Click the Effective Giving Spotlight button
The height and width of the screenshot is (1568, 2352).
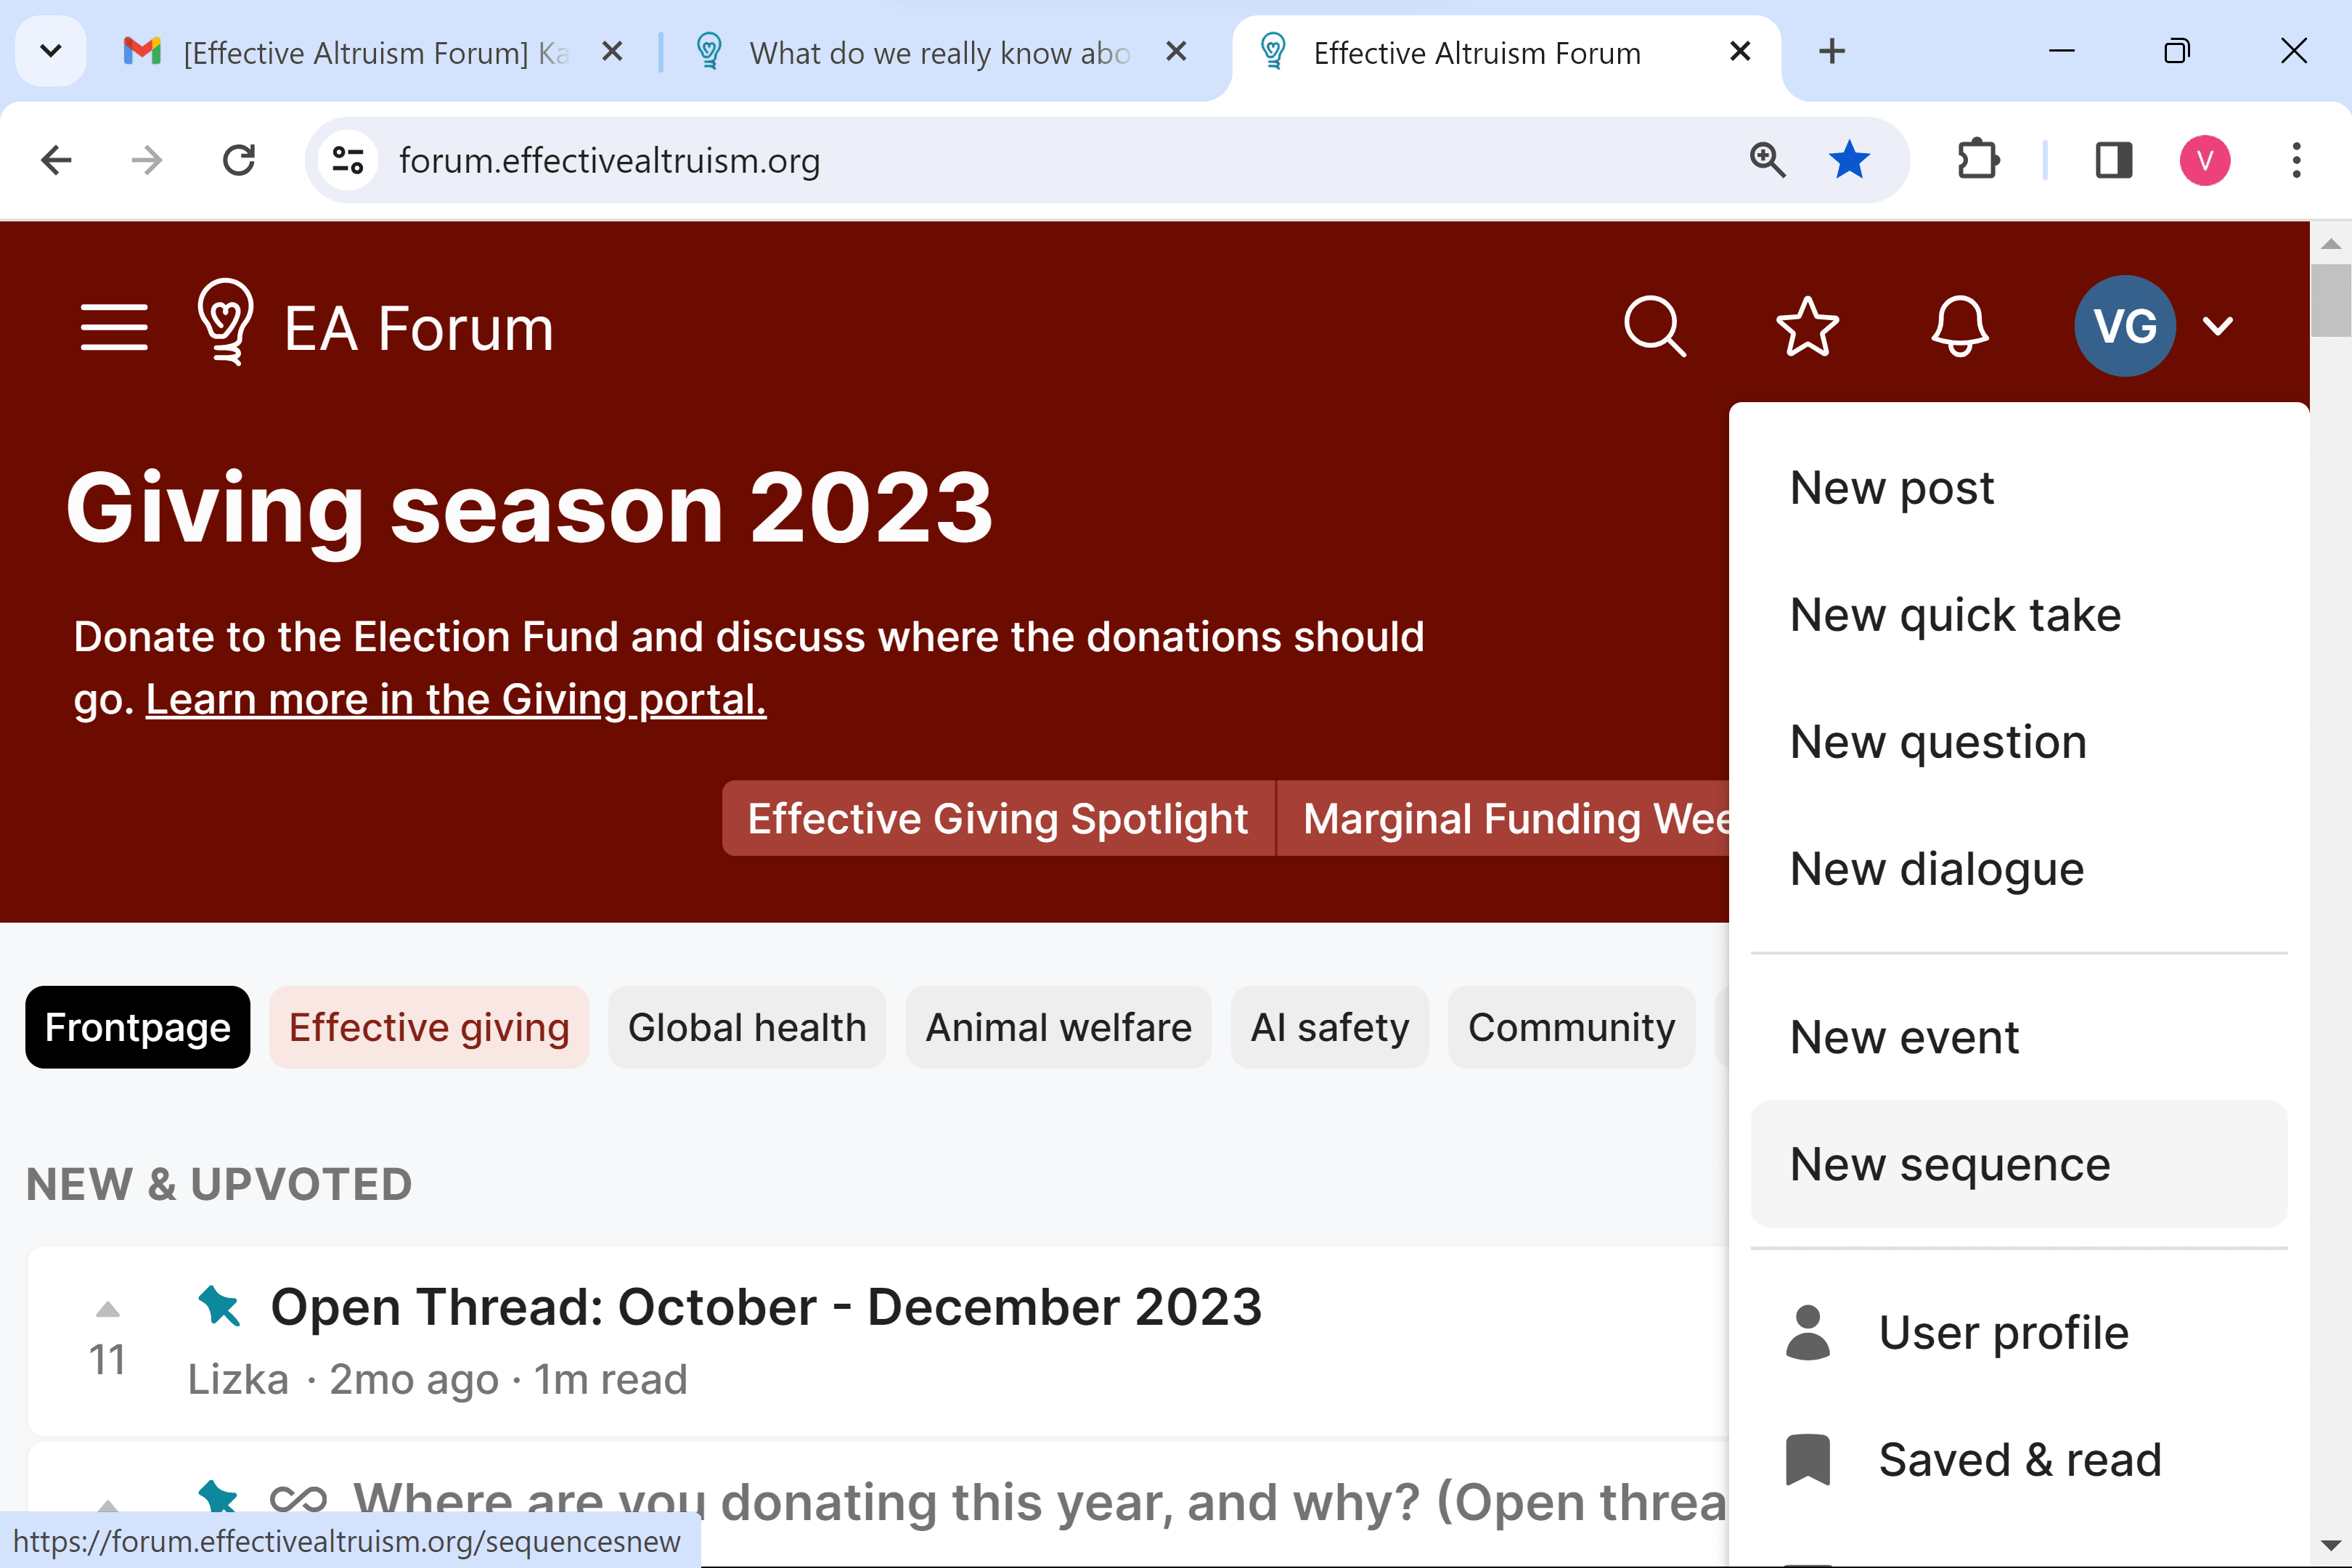click(997, 818)
